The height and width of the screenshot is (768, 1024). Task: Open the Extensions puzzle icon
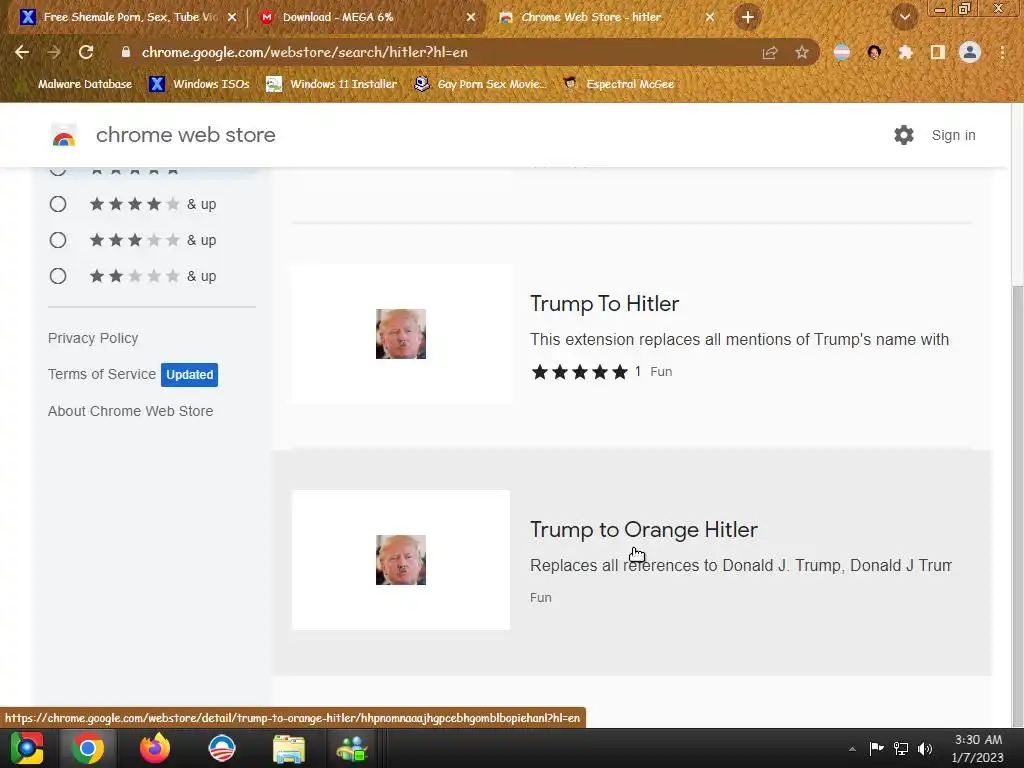coord(906,53)
